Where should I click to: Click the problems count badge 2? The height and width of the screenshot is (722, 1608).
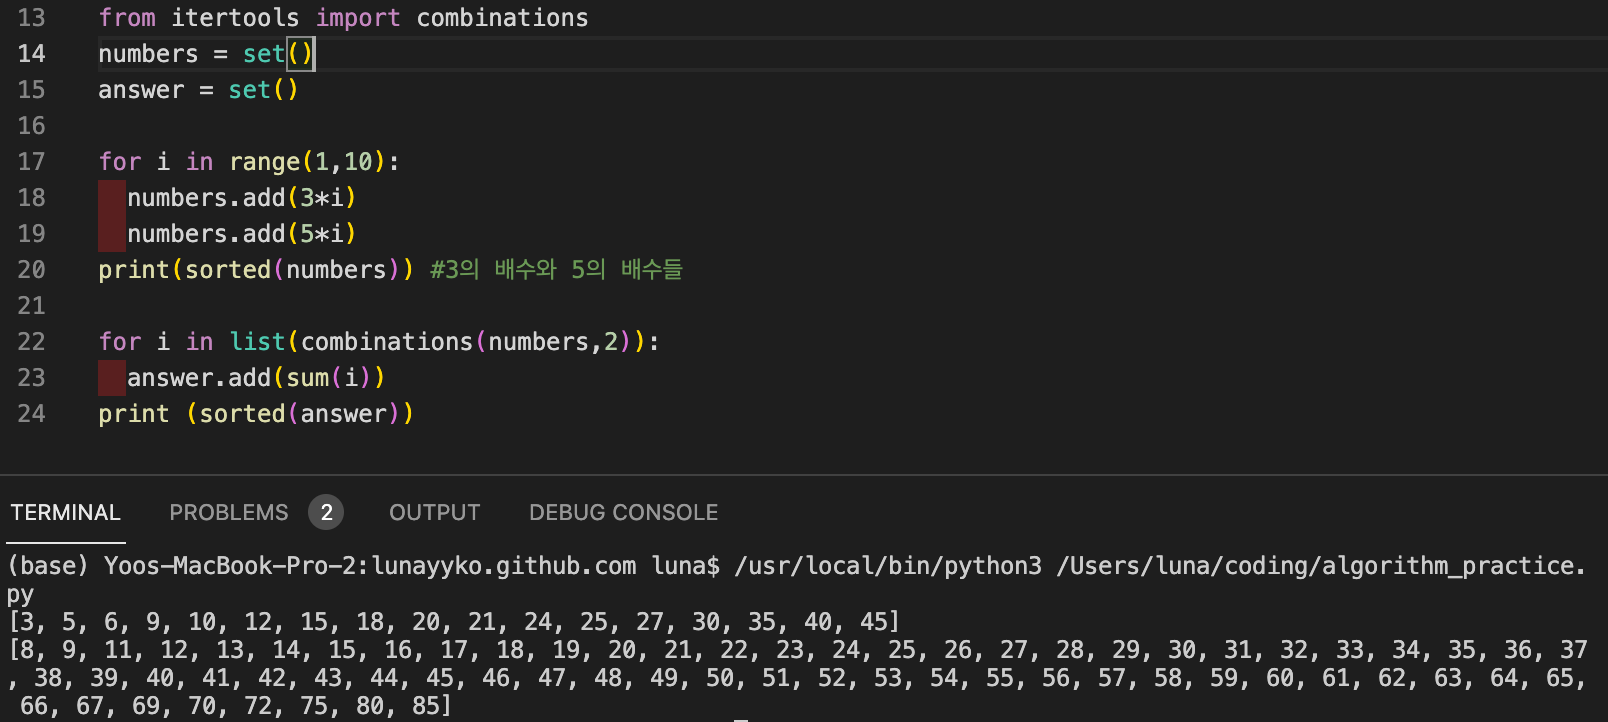[x=326, y=512]
